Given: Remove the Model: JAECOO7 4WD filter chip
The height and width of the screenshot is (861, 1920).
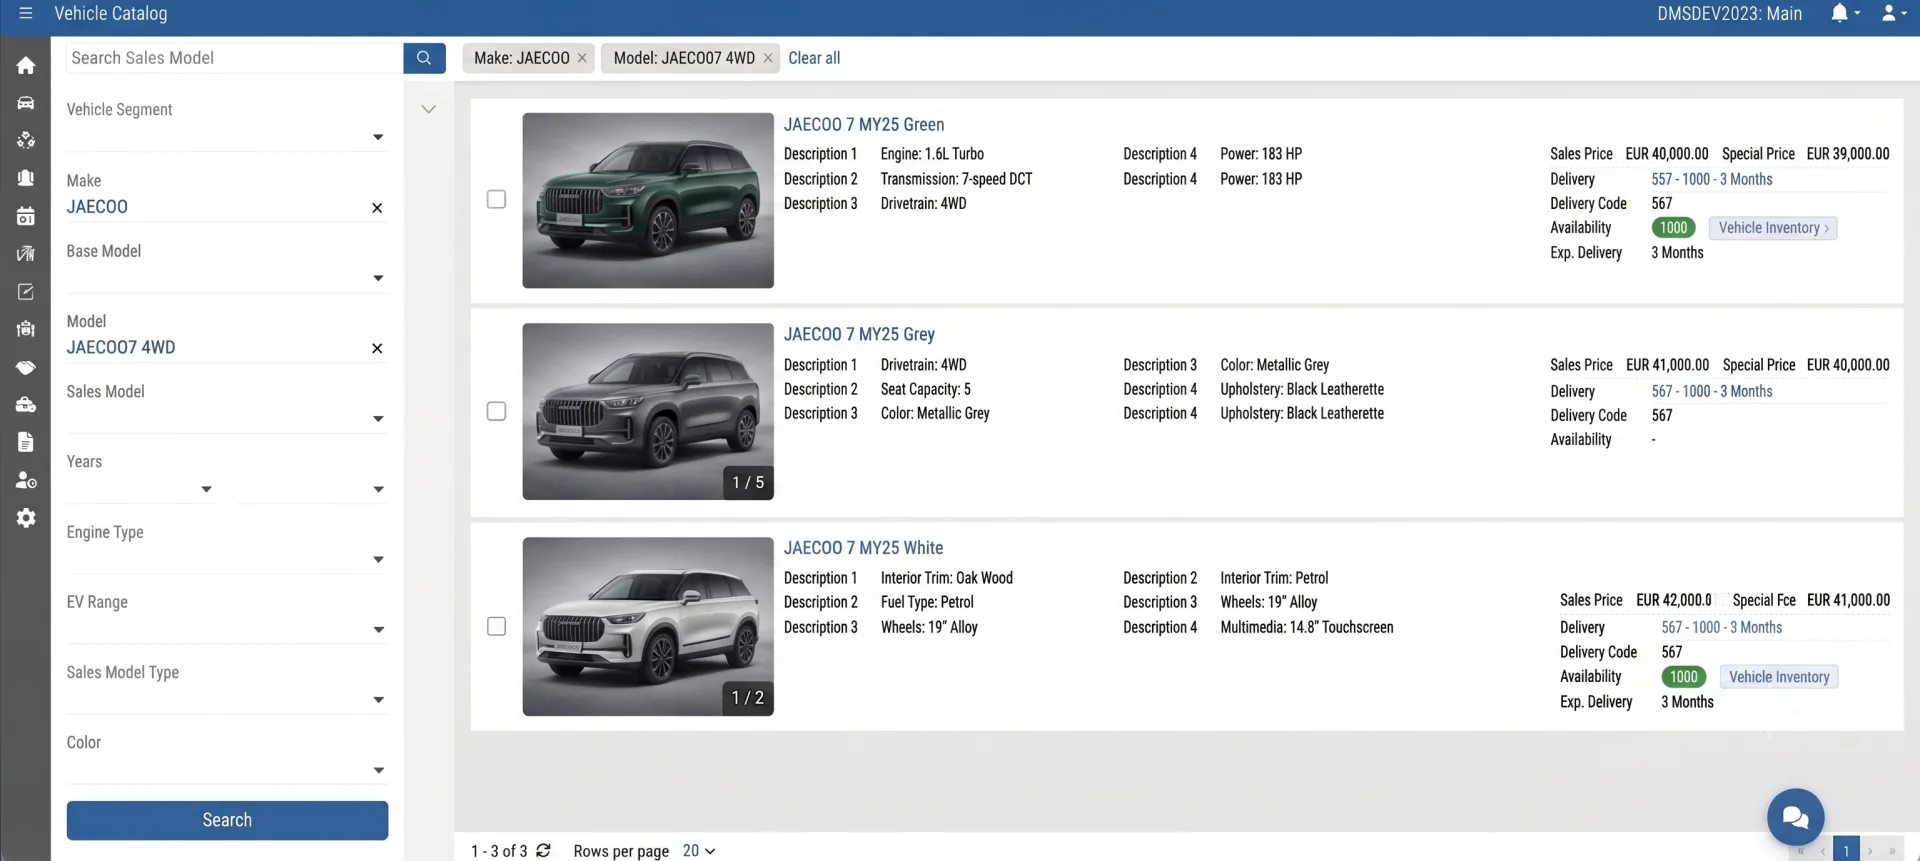Looking at the screenshot, I should [768, 58].
